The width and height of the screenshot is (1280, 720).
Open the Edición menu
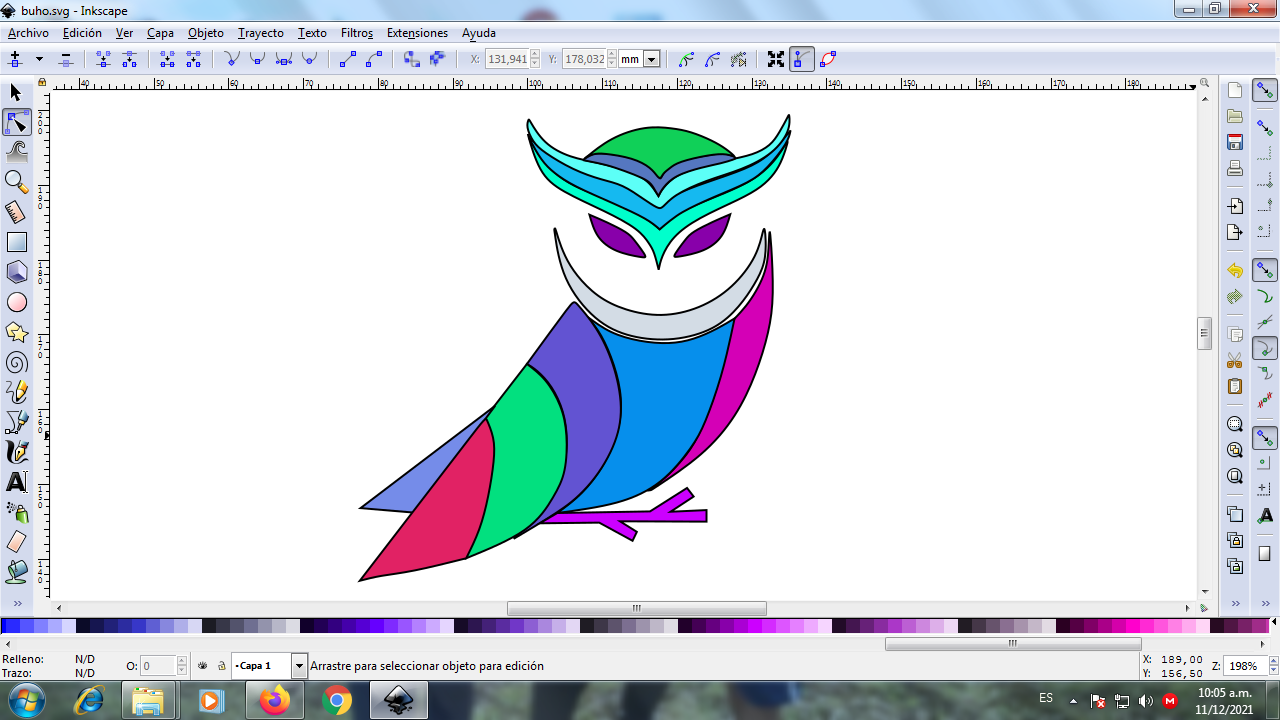pyautogui.click(x=82, y=33)
